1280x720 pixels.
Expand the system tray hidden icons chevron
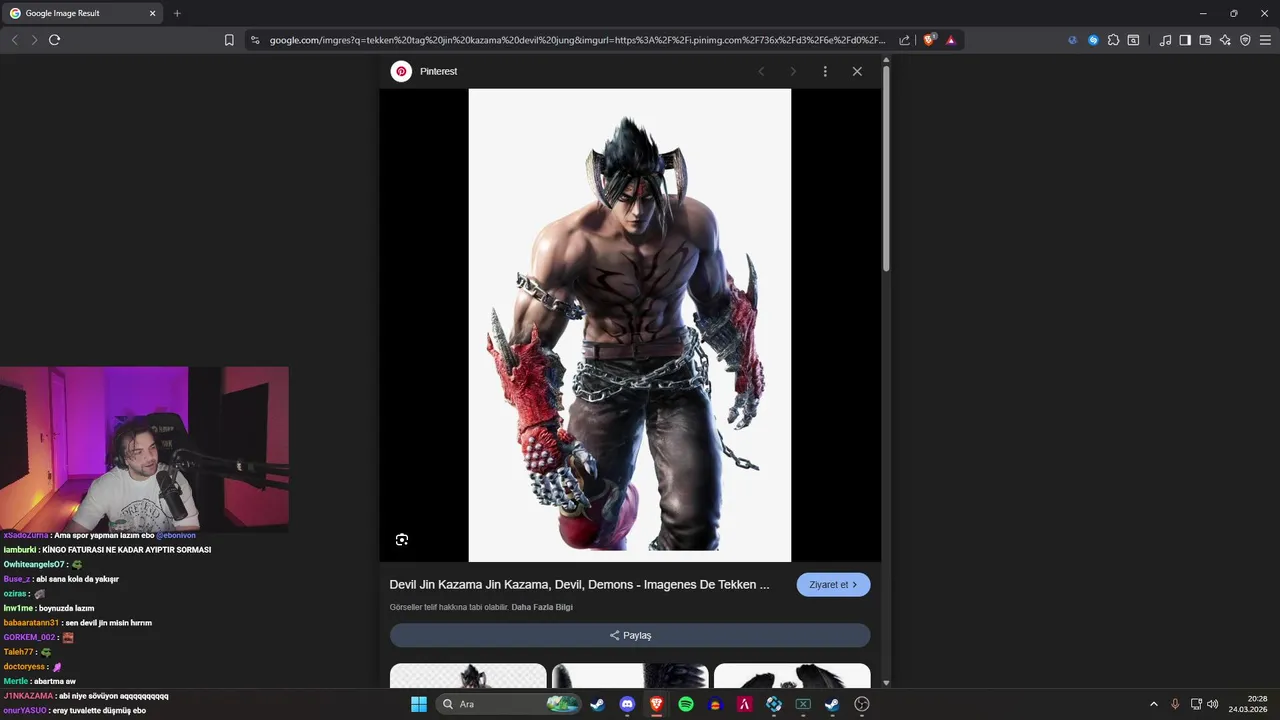tap(1154, 704)
